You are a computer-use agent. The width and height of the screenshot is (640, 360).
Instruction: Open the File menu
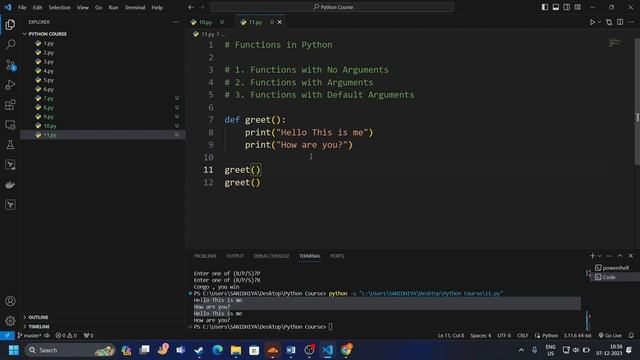[x=22, y=7]
